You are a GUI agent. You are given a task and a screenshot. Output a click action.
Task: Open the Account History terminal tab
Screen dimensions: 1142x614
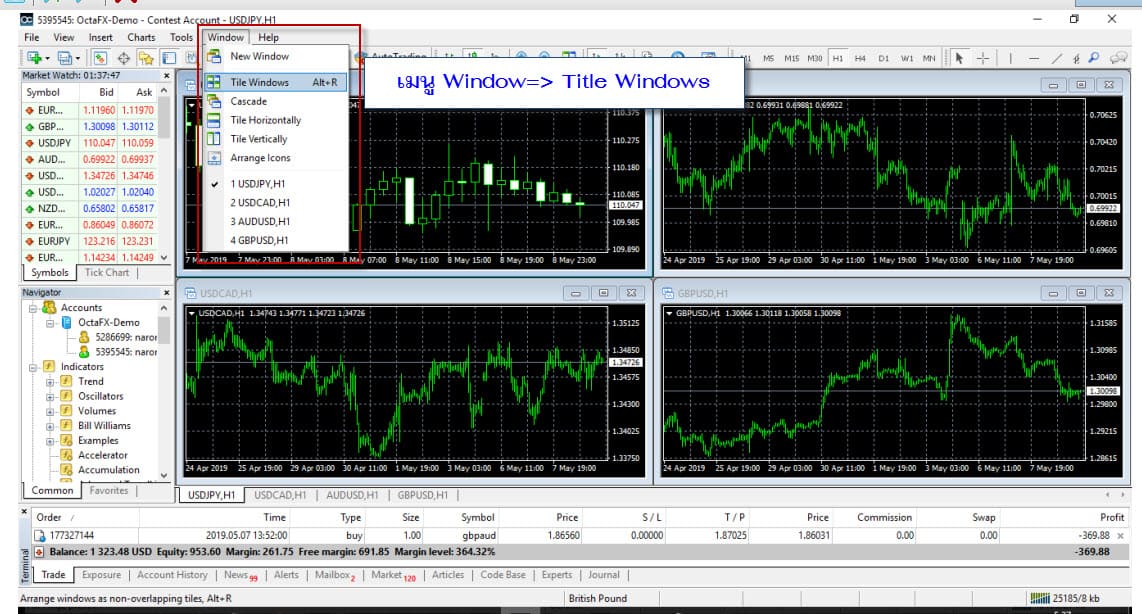[172, 575]
